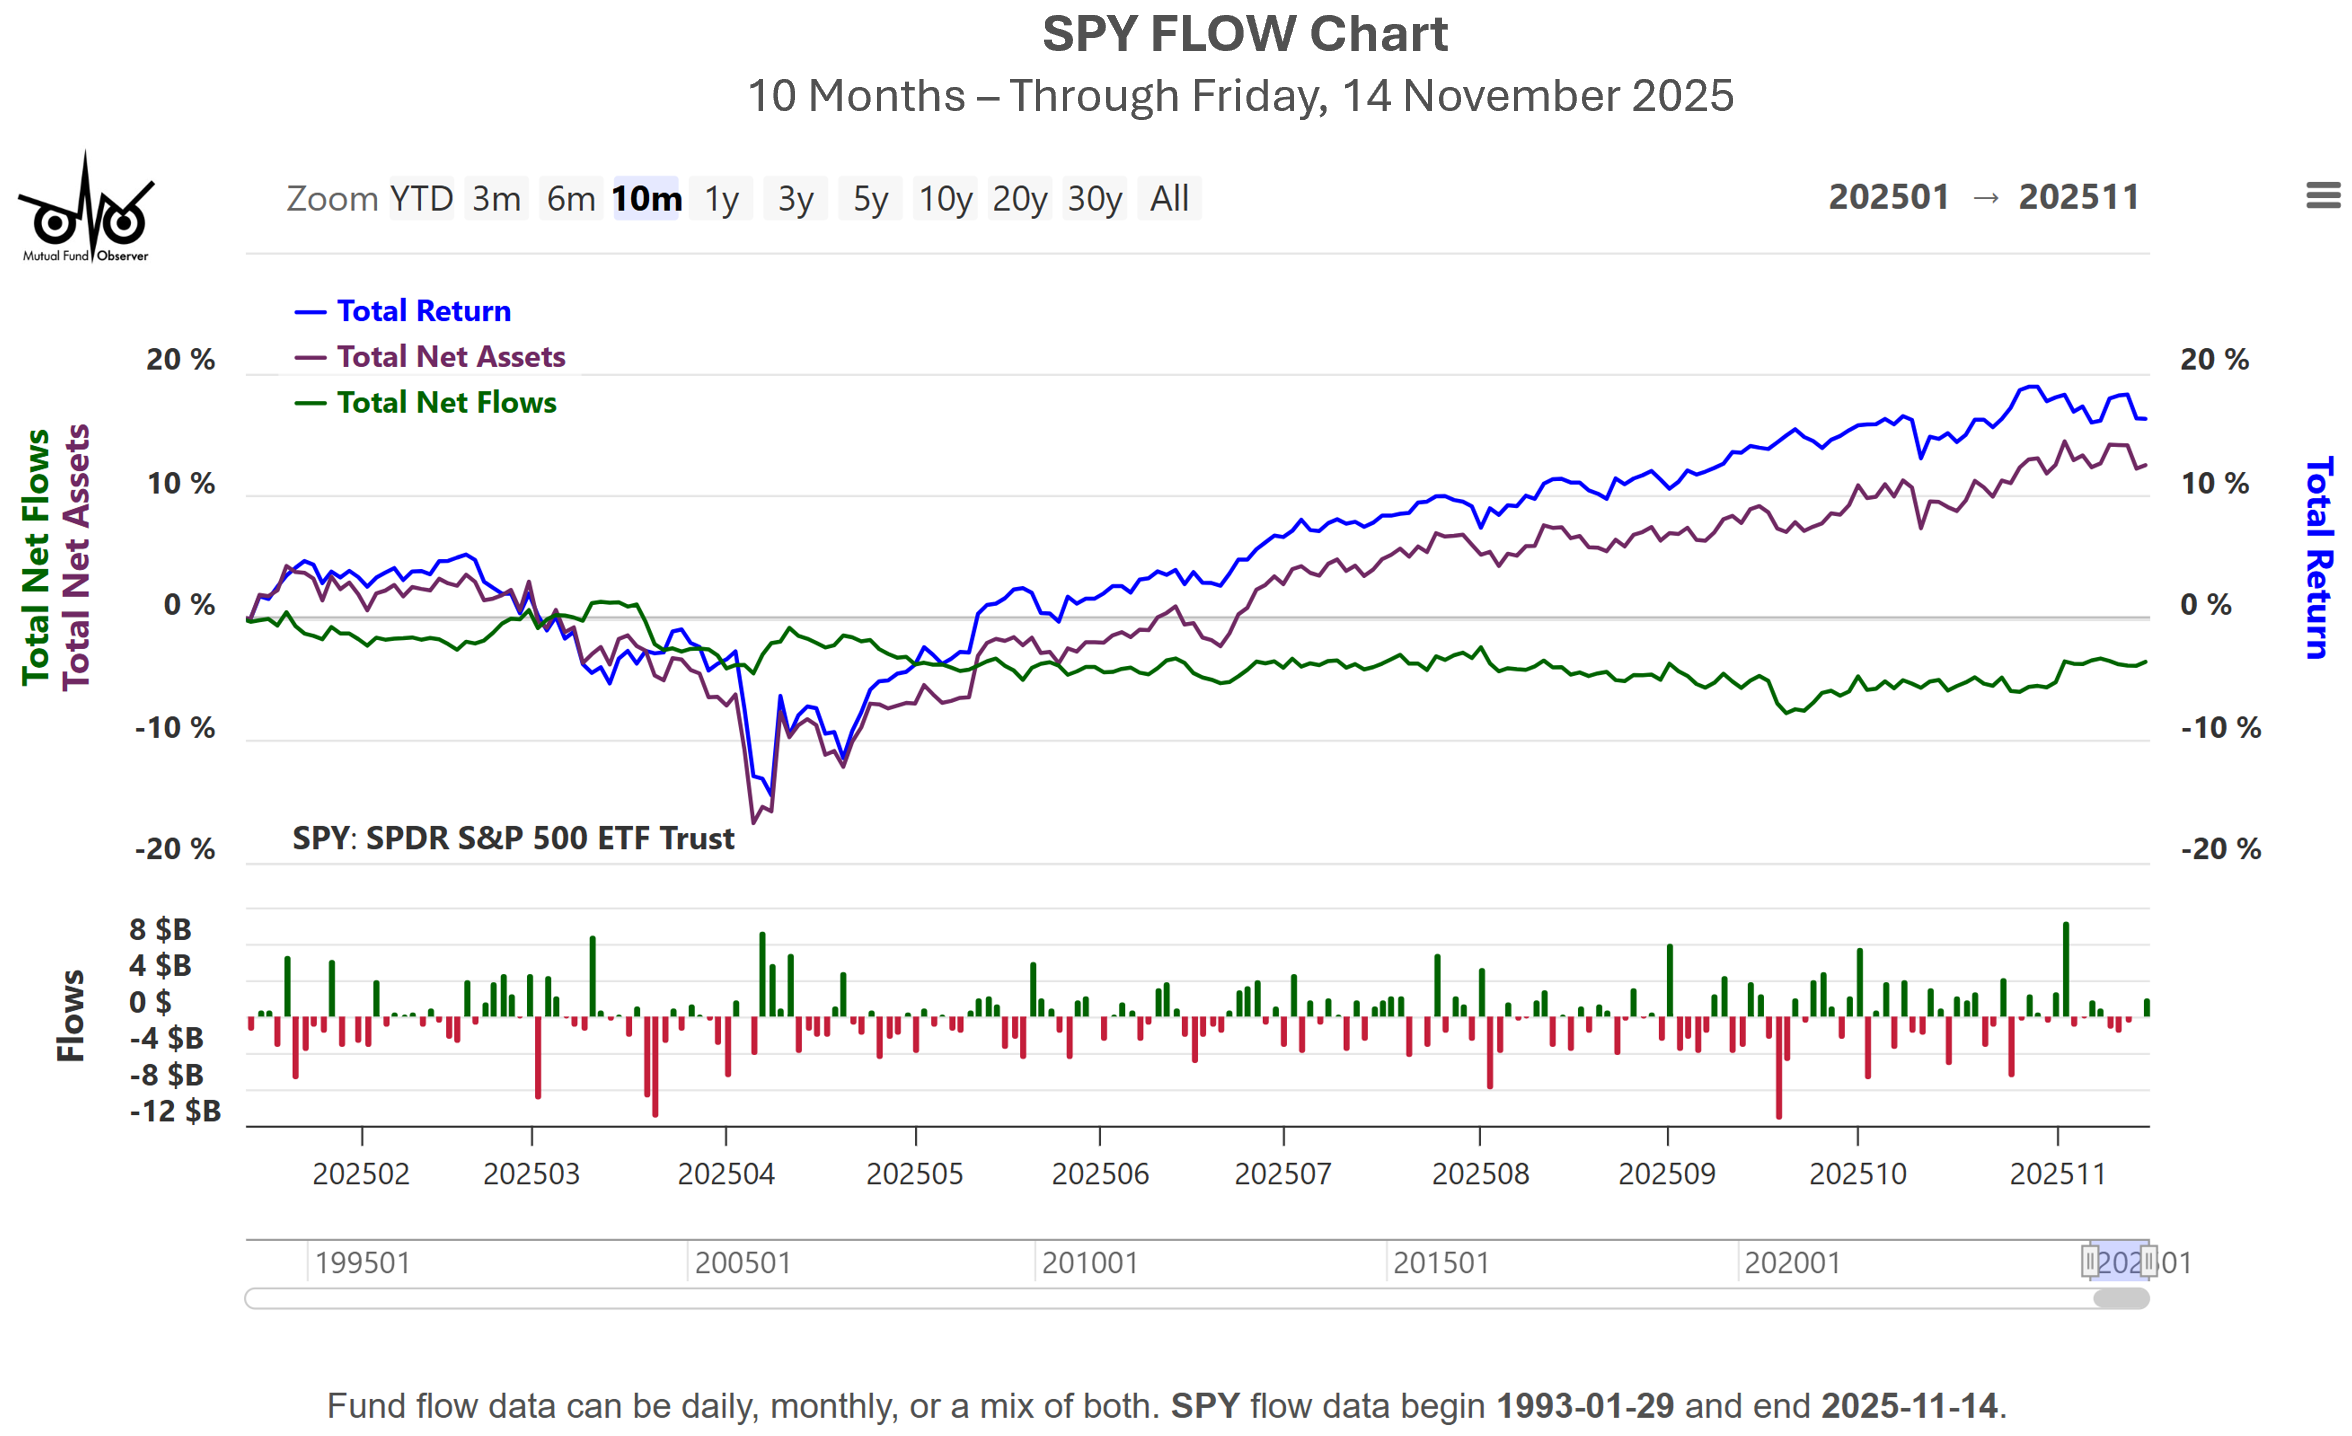Zoom chart to 10y range
2352x1436 pixels.
point(945,199)
